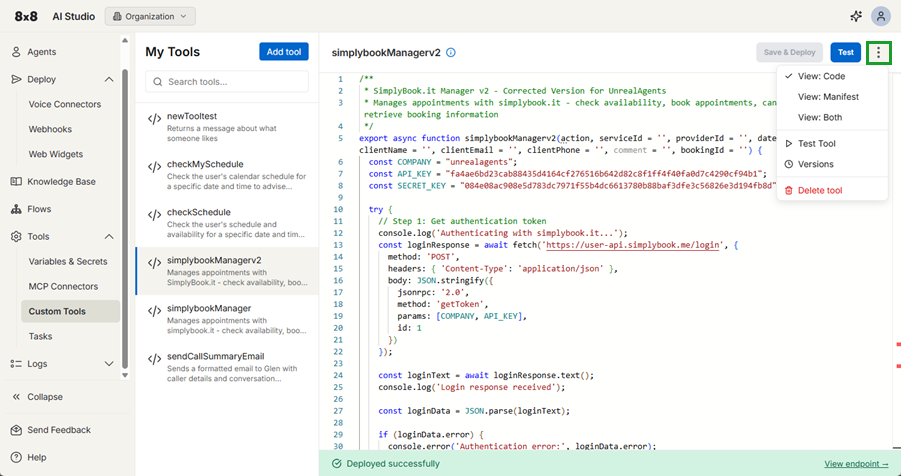Screen dimensions: 901x476
Task: Click the Agents person icon
Action: coord(16,52)
